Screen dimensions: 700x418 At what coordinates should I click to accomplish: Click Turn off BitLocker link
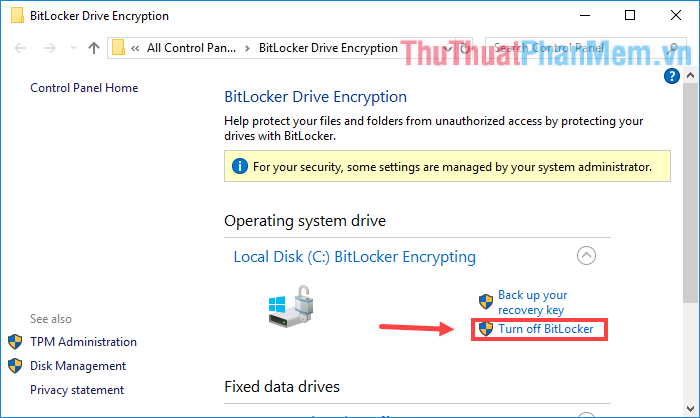click(546, 329)
